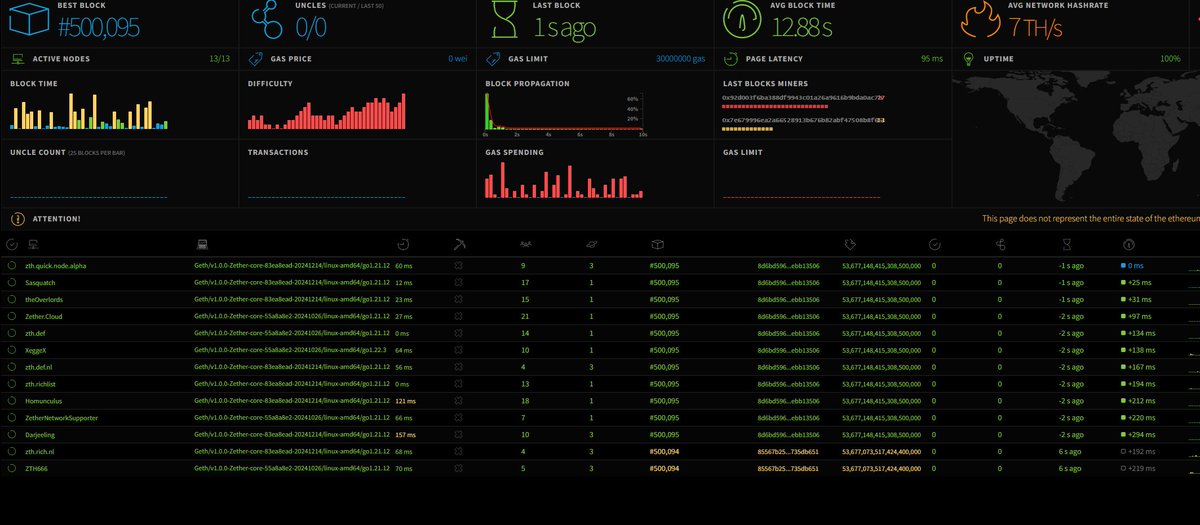Sort by mining pickaxe header icon

click(458, 243)
